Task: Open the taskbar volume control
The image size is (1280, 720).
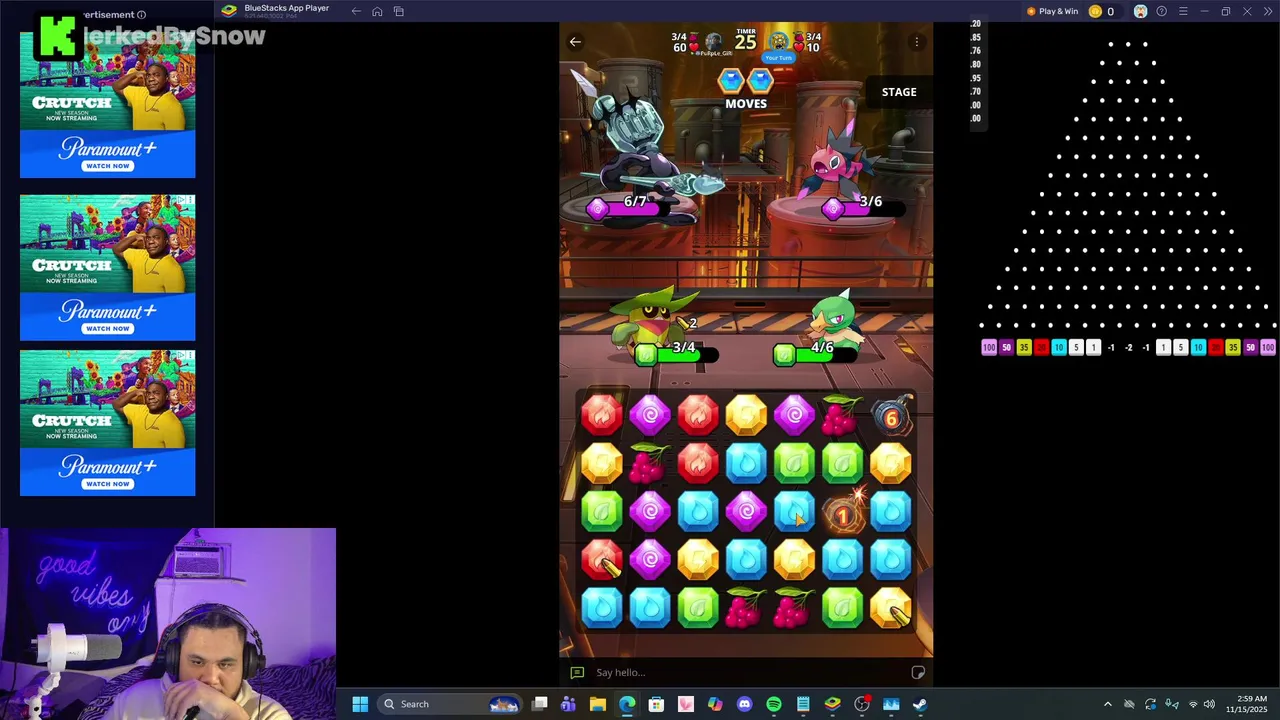Action: 1209,704
